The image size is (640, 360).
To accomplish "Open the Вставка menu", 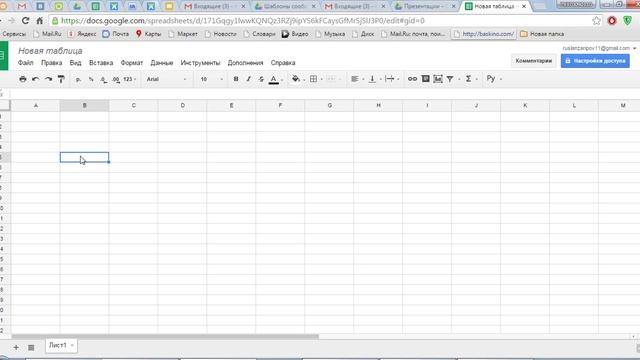I will pyautogui.click(x=101, y=63).
